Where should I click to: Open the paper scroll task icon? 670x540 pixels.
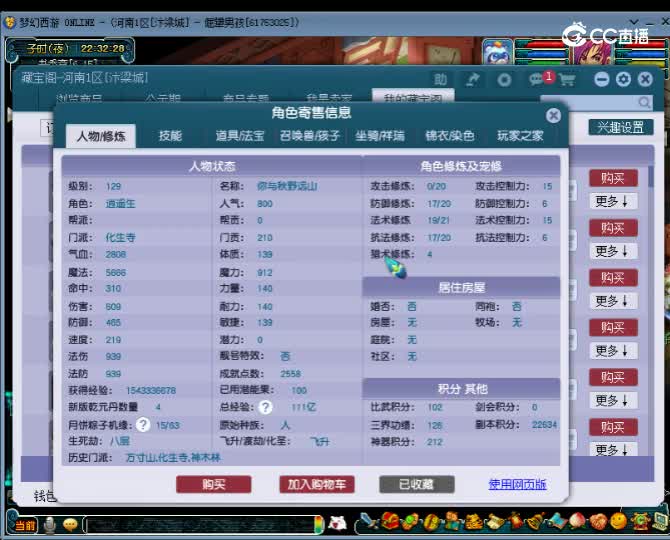point(494,521)
